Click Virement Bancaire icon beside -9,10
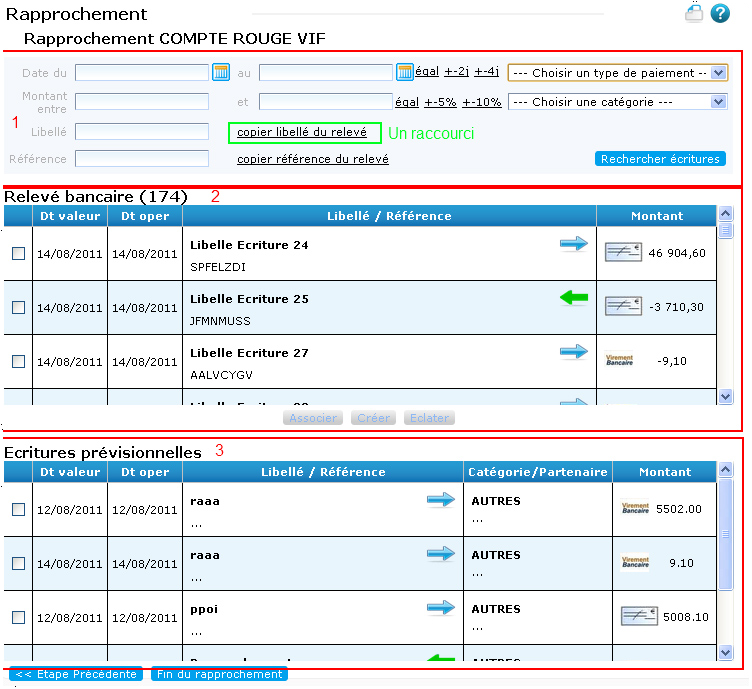 619,360
